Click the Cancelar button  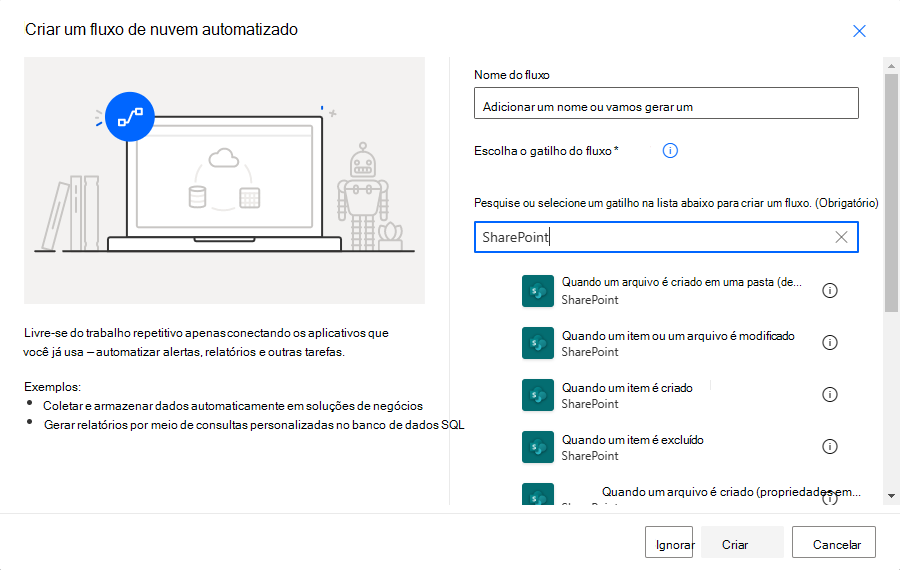click(x=834, y=542)
